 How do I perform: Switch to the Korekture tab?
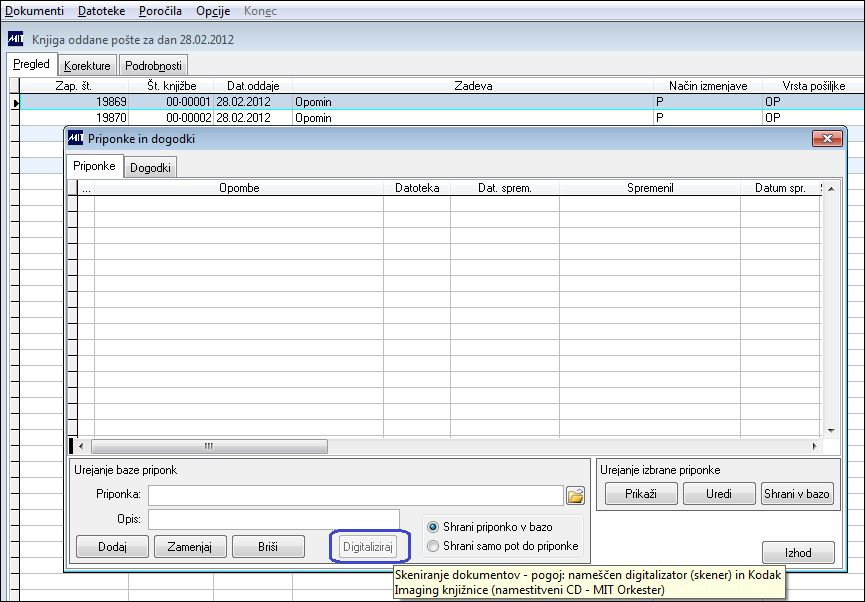(87, 66)
